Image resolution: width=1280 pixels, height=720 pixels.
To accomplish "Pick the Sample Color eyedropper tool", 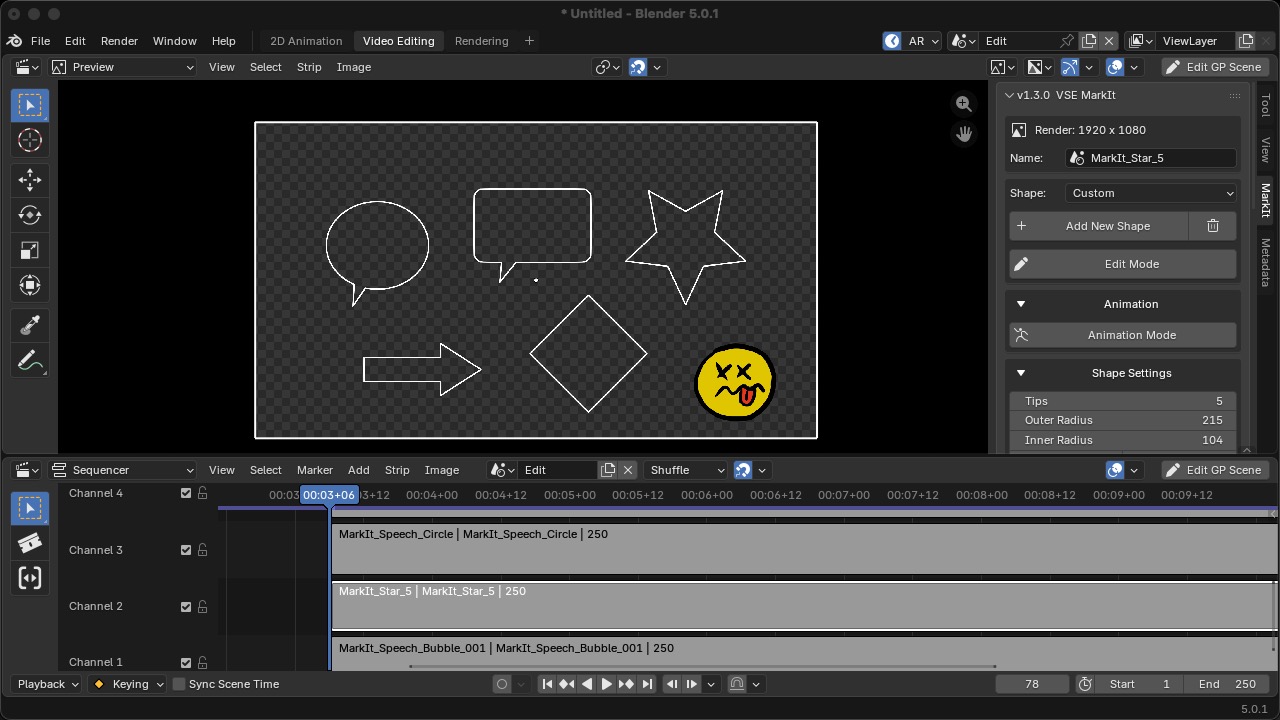I will point(30,324).
